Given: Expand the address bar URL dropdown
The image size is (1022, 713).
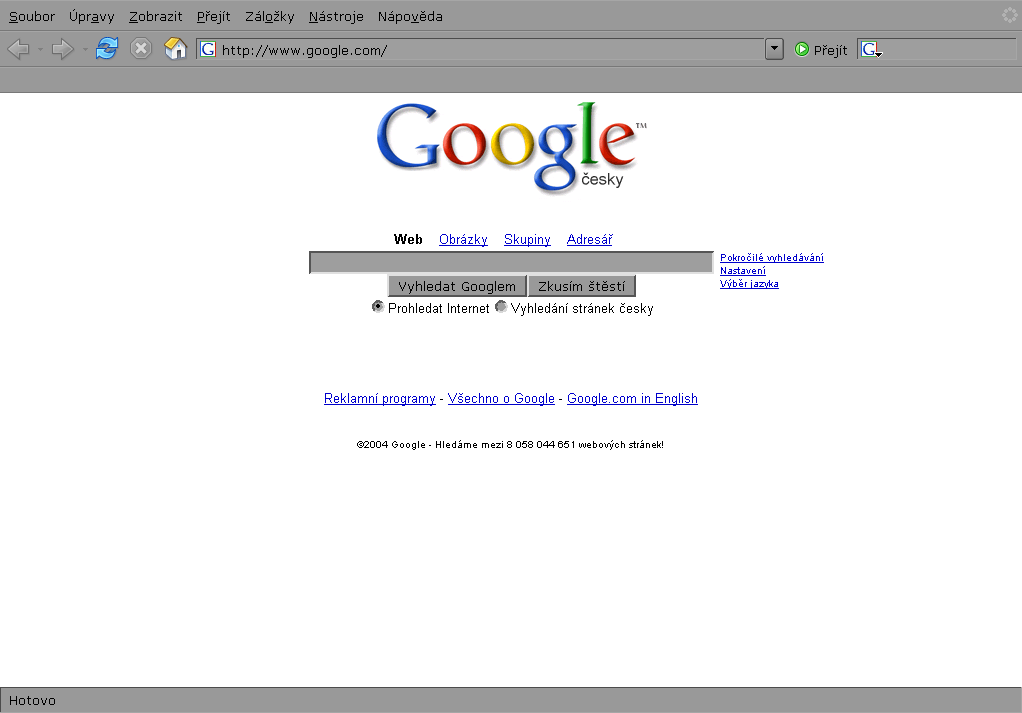Looking at the screenshot, I should (774, 49).
